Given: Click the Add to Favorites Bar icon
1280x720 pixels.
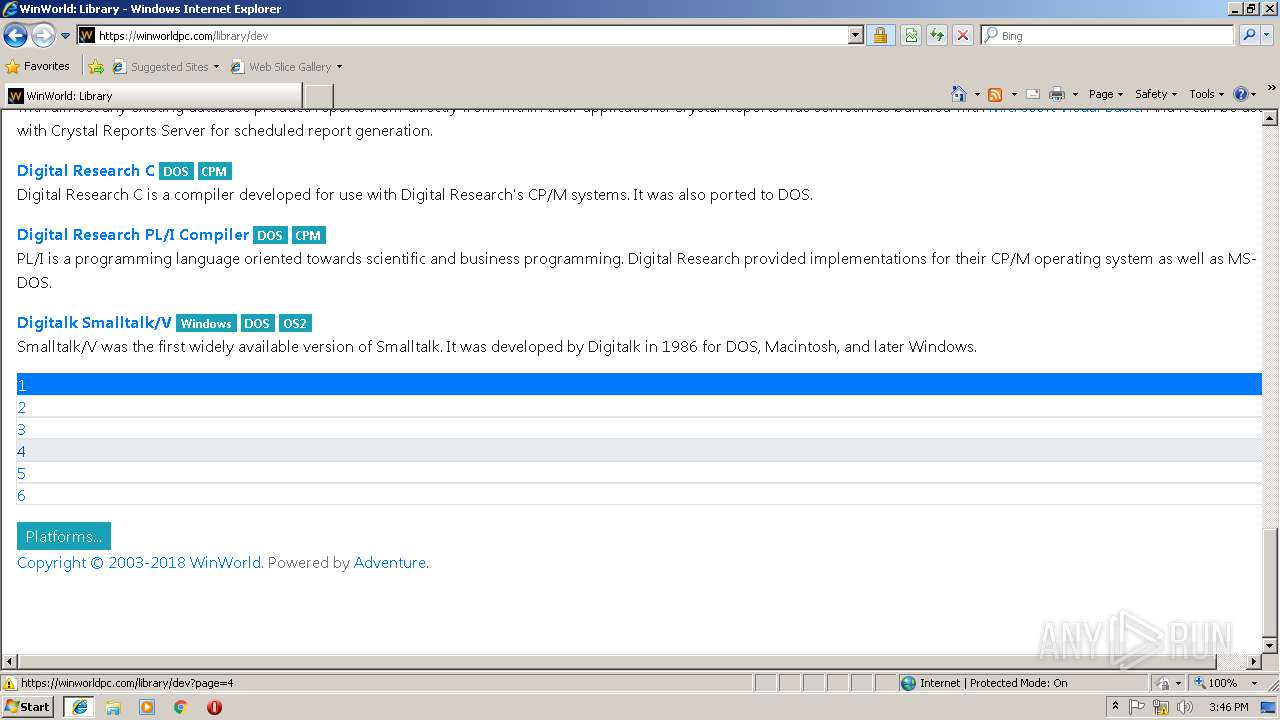Looking at the screenshot, I should point(96,67).
